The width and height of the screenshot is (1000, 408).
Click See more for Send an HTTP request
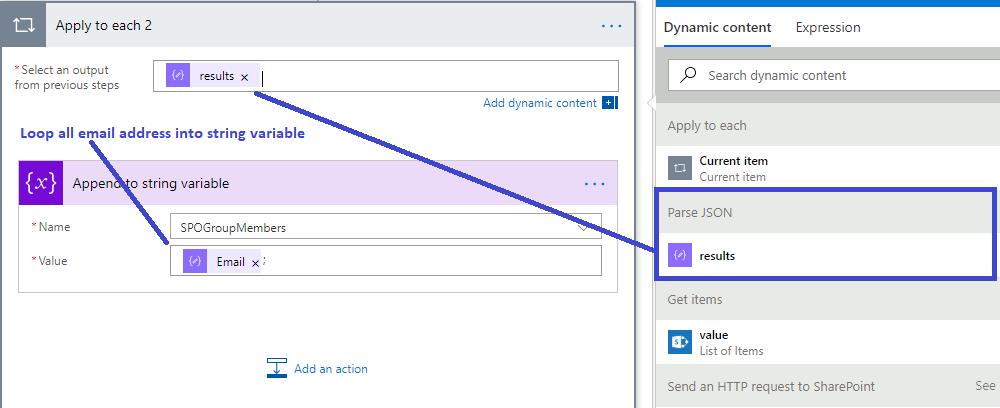point(985,386)
